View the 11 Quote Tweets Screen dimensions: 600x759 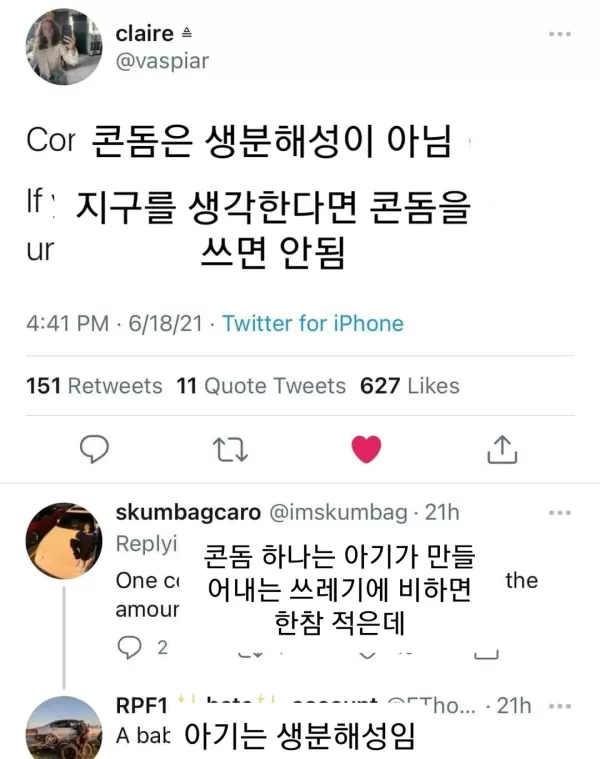[x=261, y=386]
